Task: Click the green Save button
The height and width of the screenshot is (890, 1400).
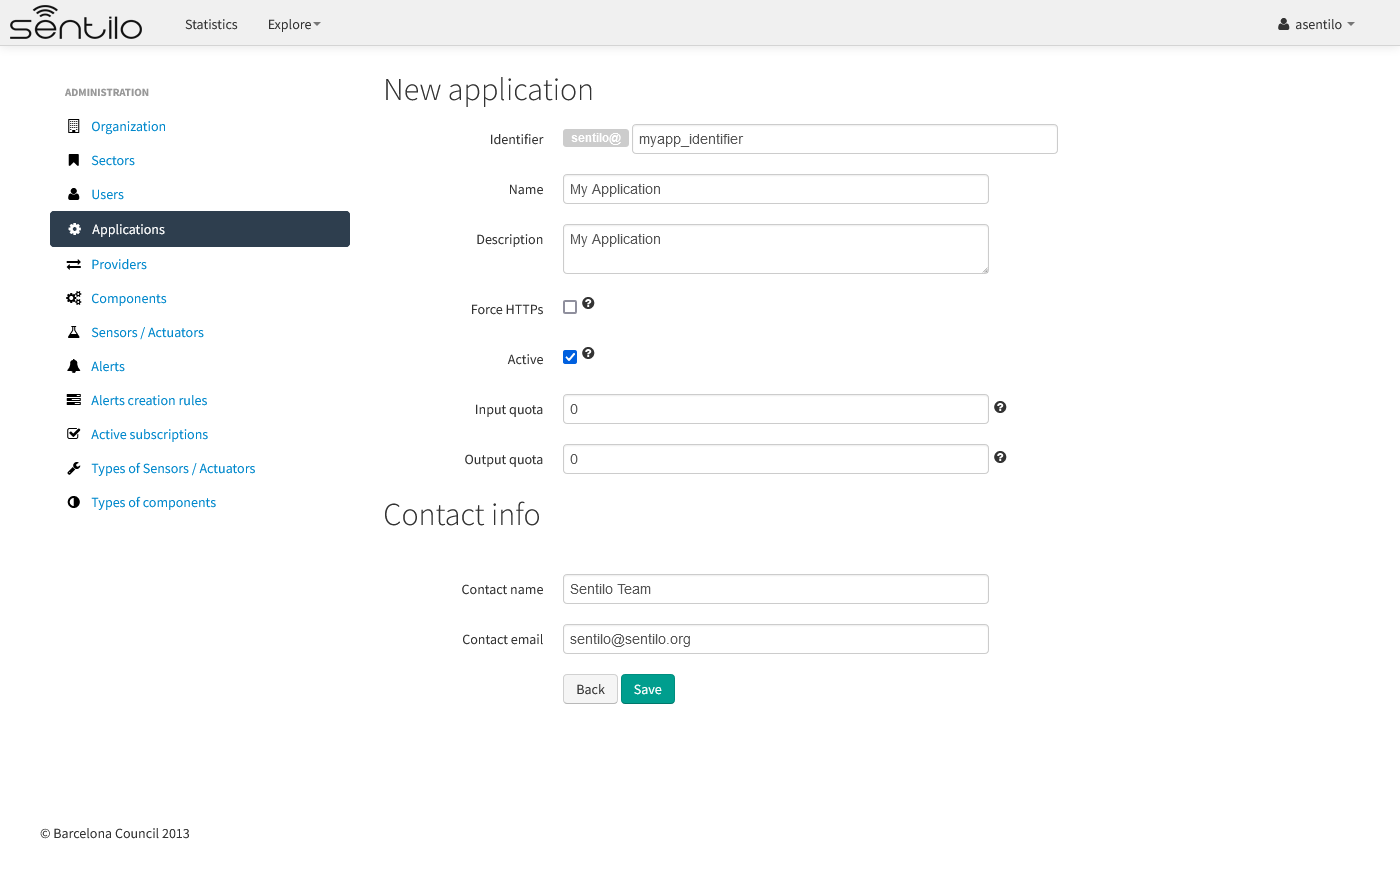Action: 648,689
